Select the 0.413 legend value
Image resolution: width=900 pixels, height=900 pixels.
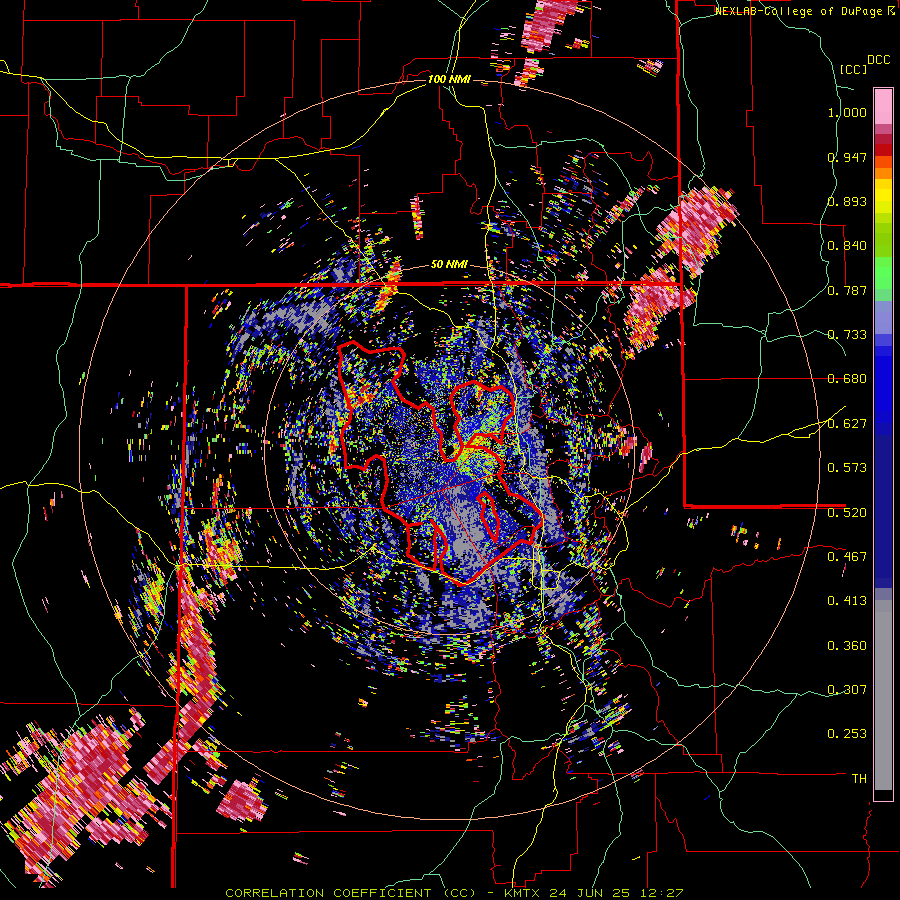coord(847,601)
